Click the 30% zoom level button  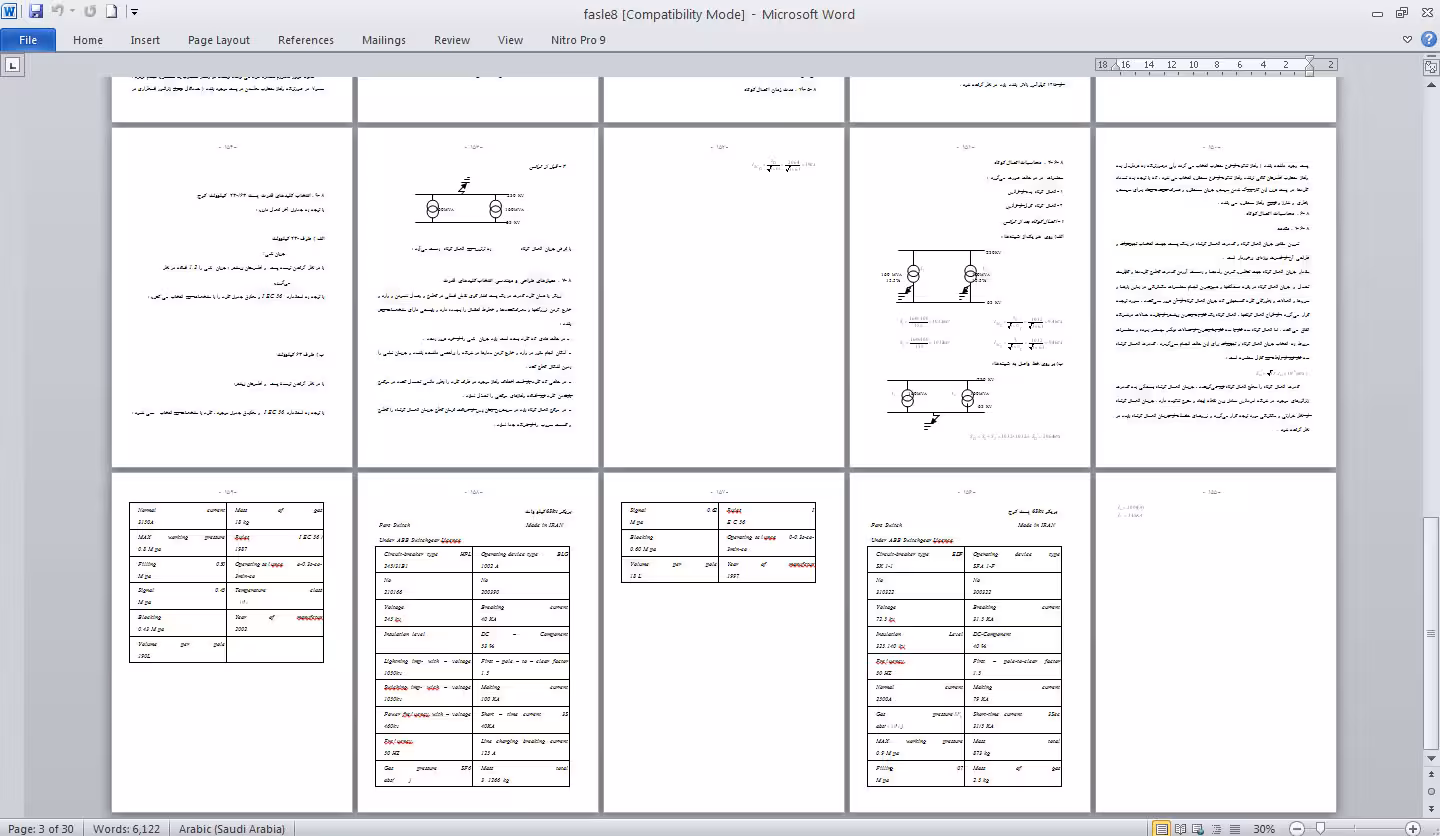coord(1264,828)
